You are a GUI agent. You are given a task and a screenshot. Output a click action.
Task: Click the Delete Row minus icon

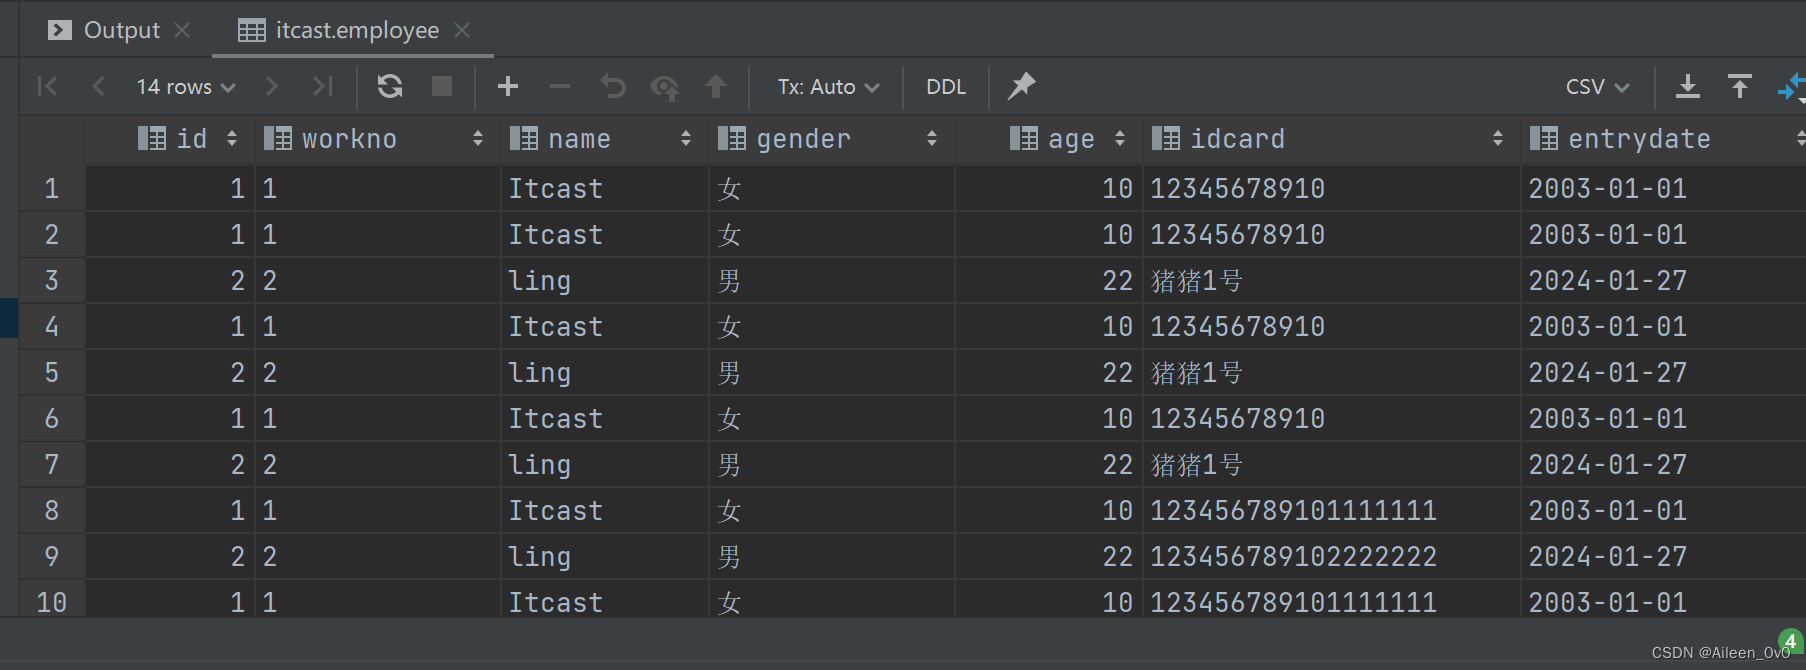[x=560, y=87]
